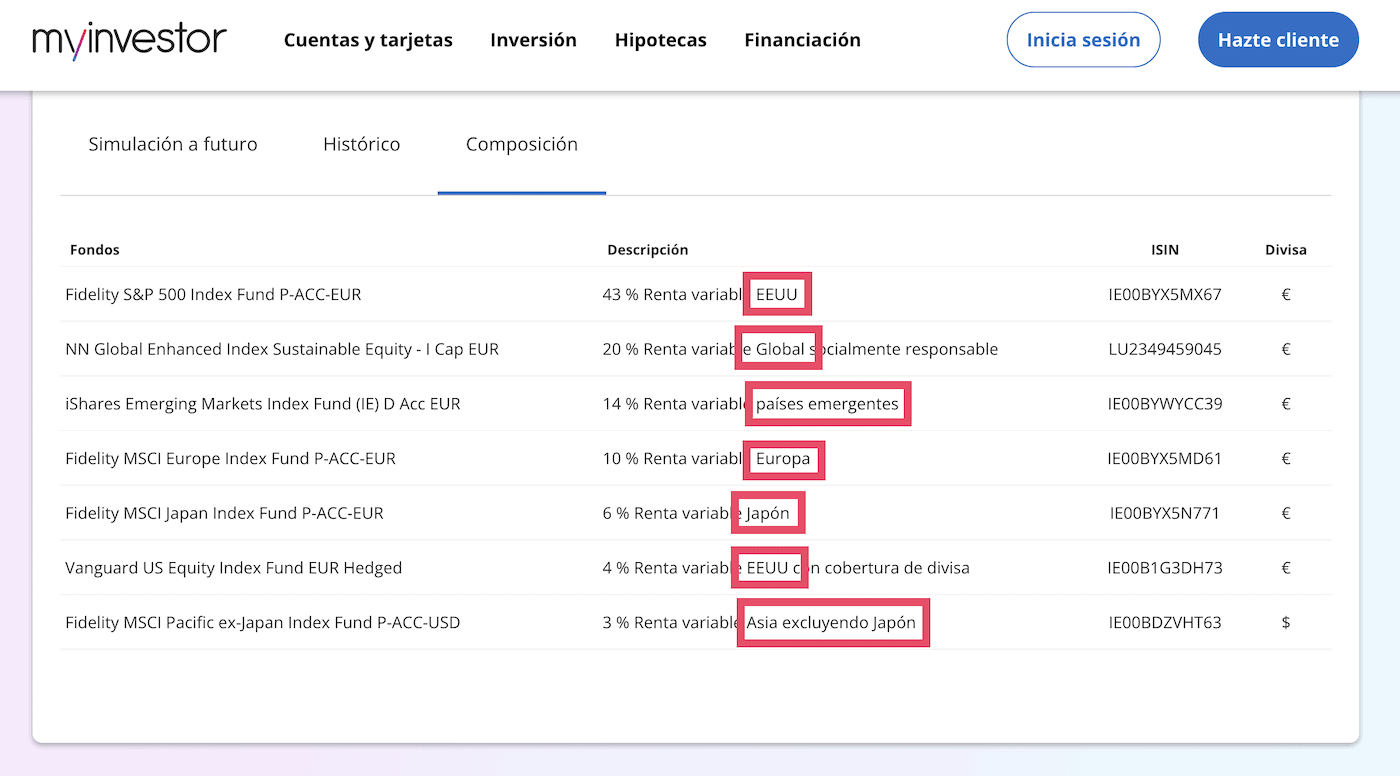Click the € currency of S&P 500 fund
The width and height of the screenshot is (1400, 776).
pos(1286,295)
